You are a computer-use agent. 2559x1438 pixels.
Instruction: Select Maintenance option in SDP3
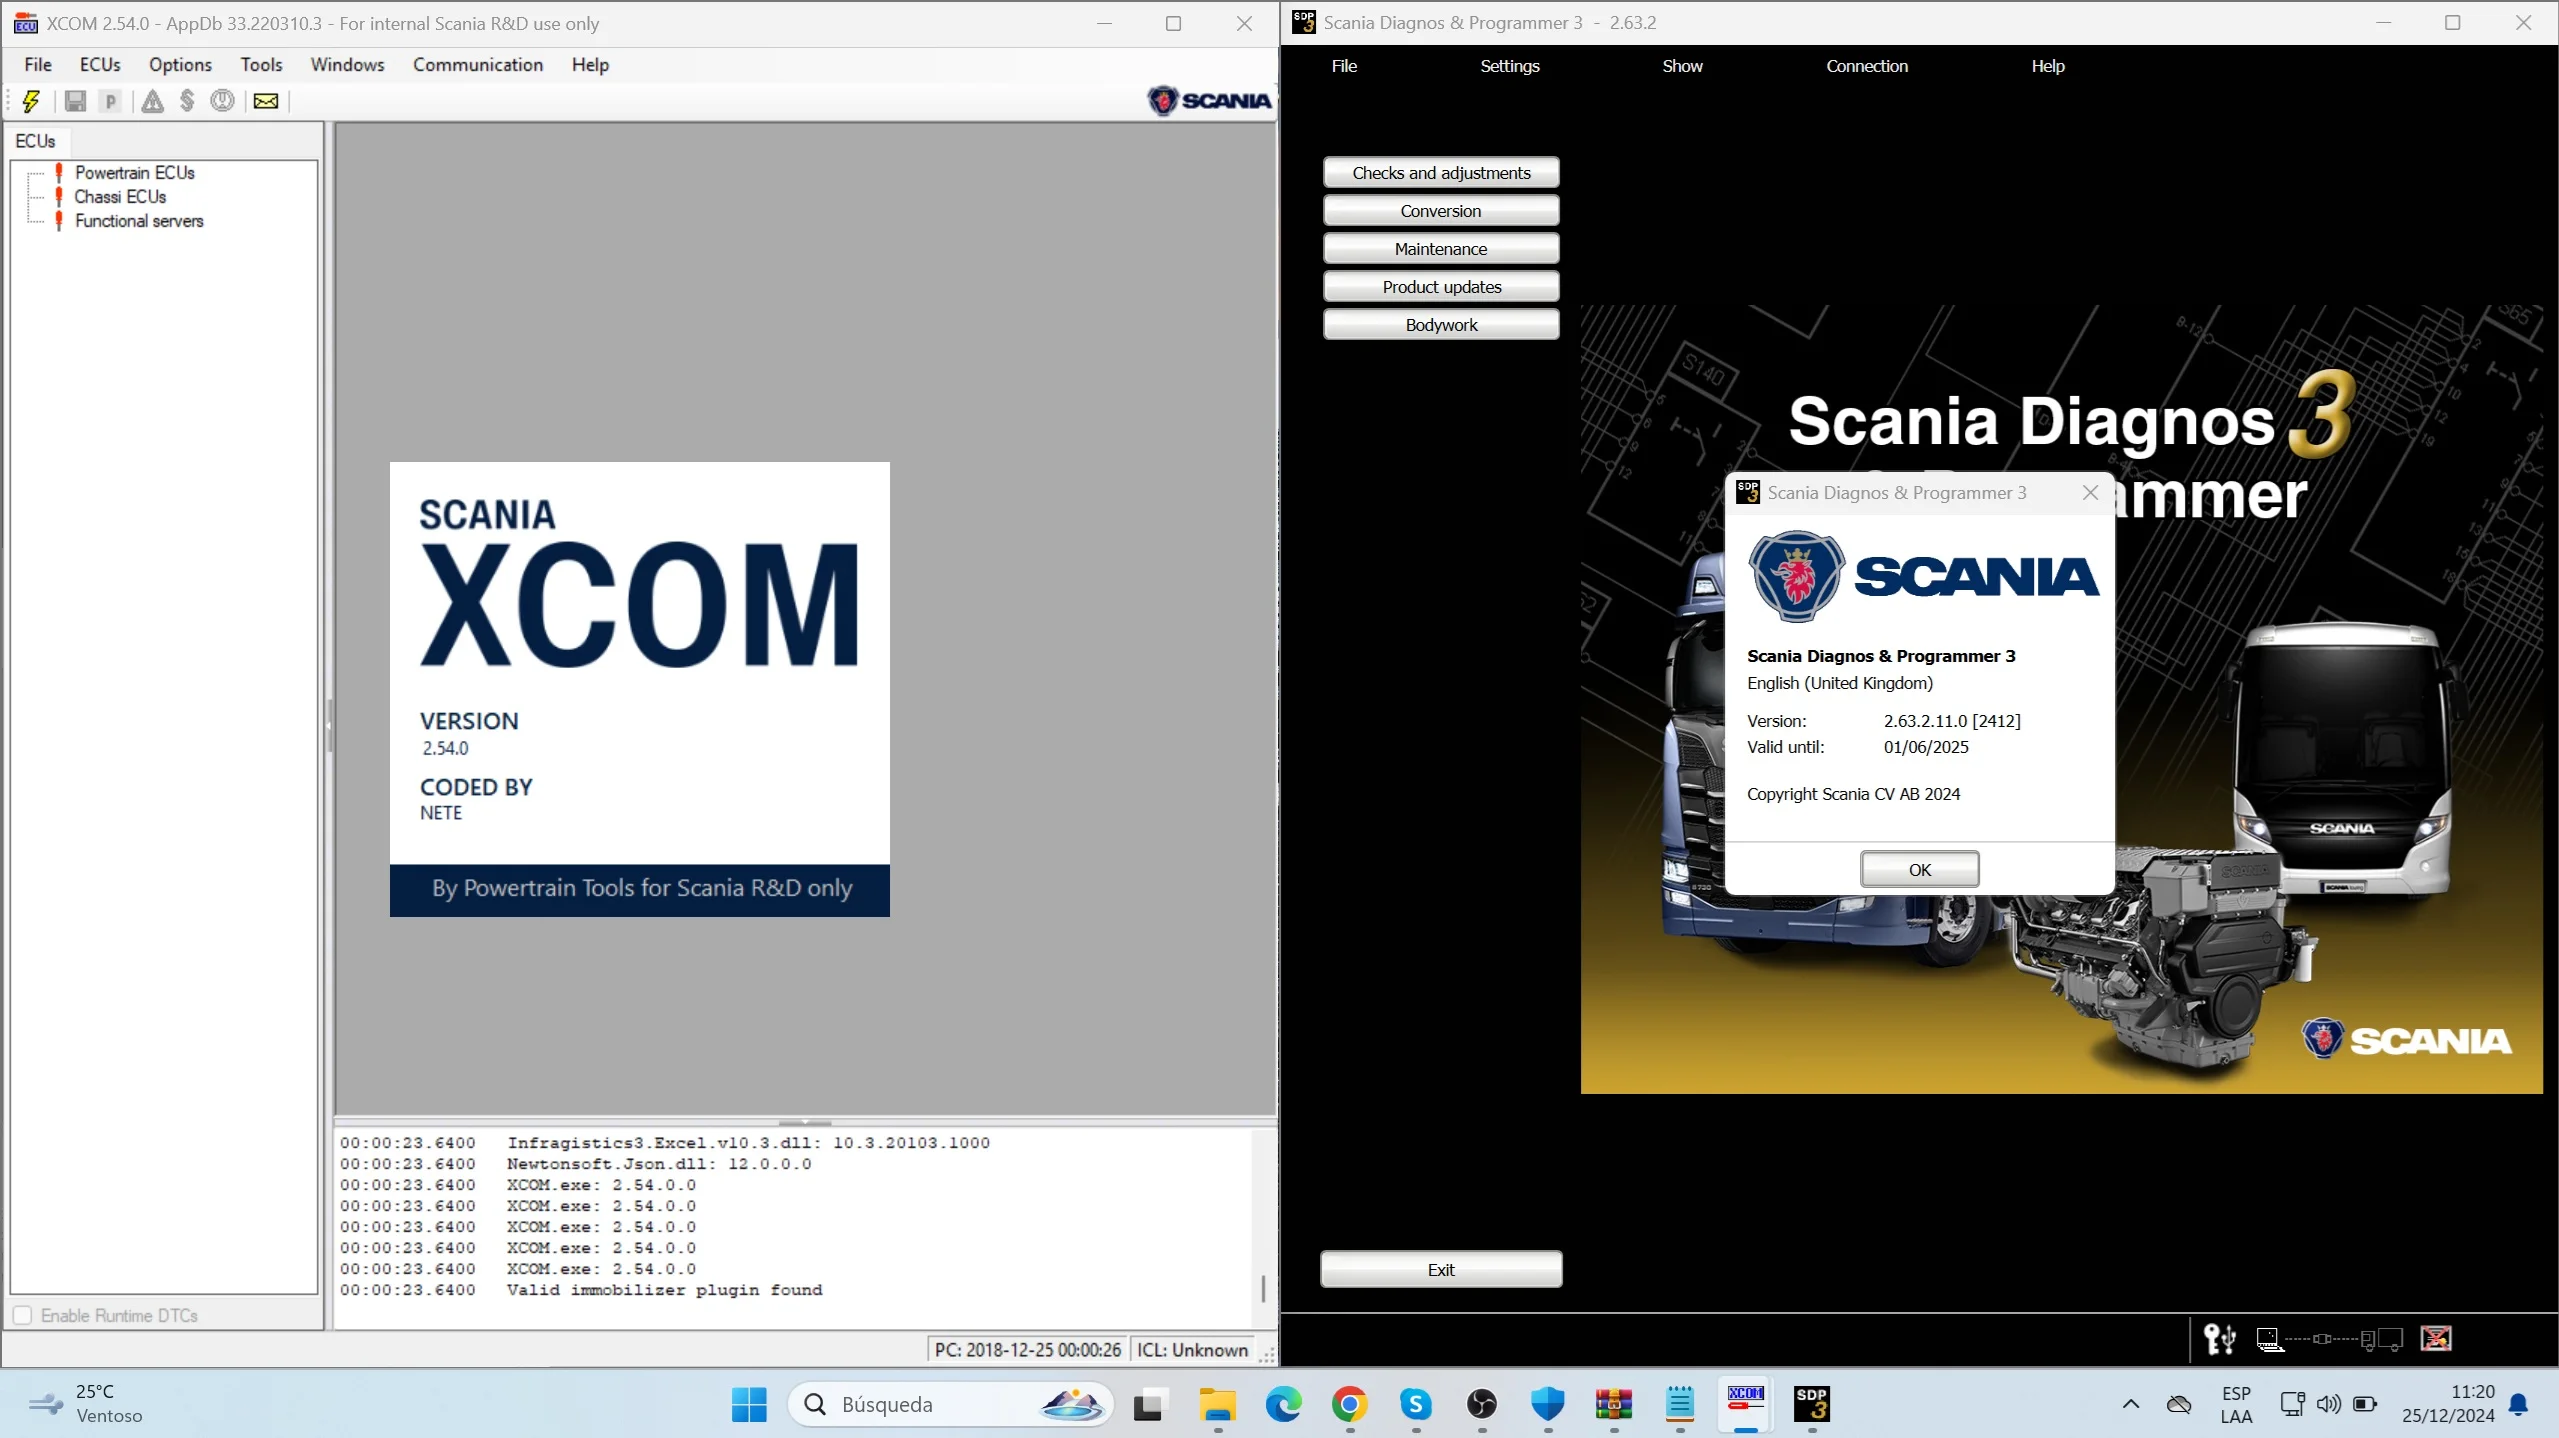tap(1439, 248)
